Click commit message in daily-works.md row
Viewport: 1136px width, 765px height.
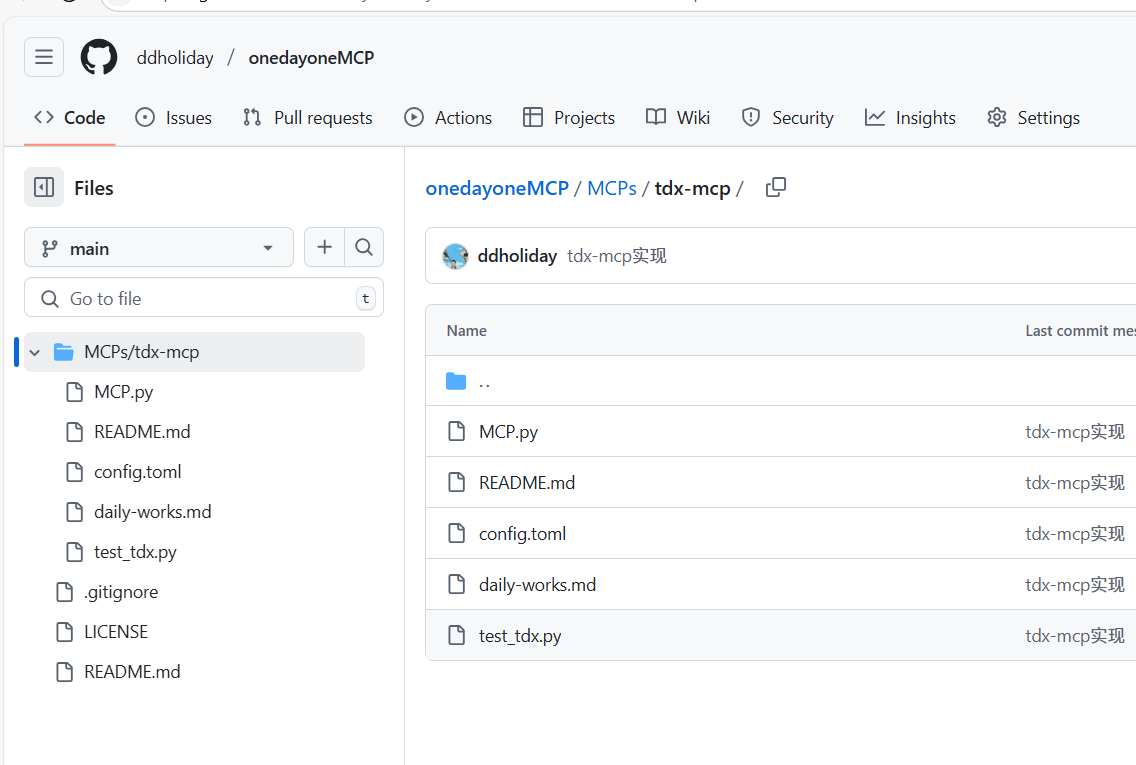tap(1074, 585)
